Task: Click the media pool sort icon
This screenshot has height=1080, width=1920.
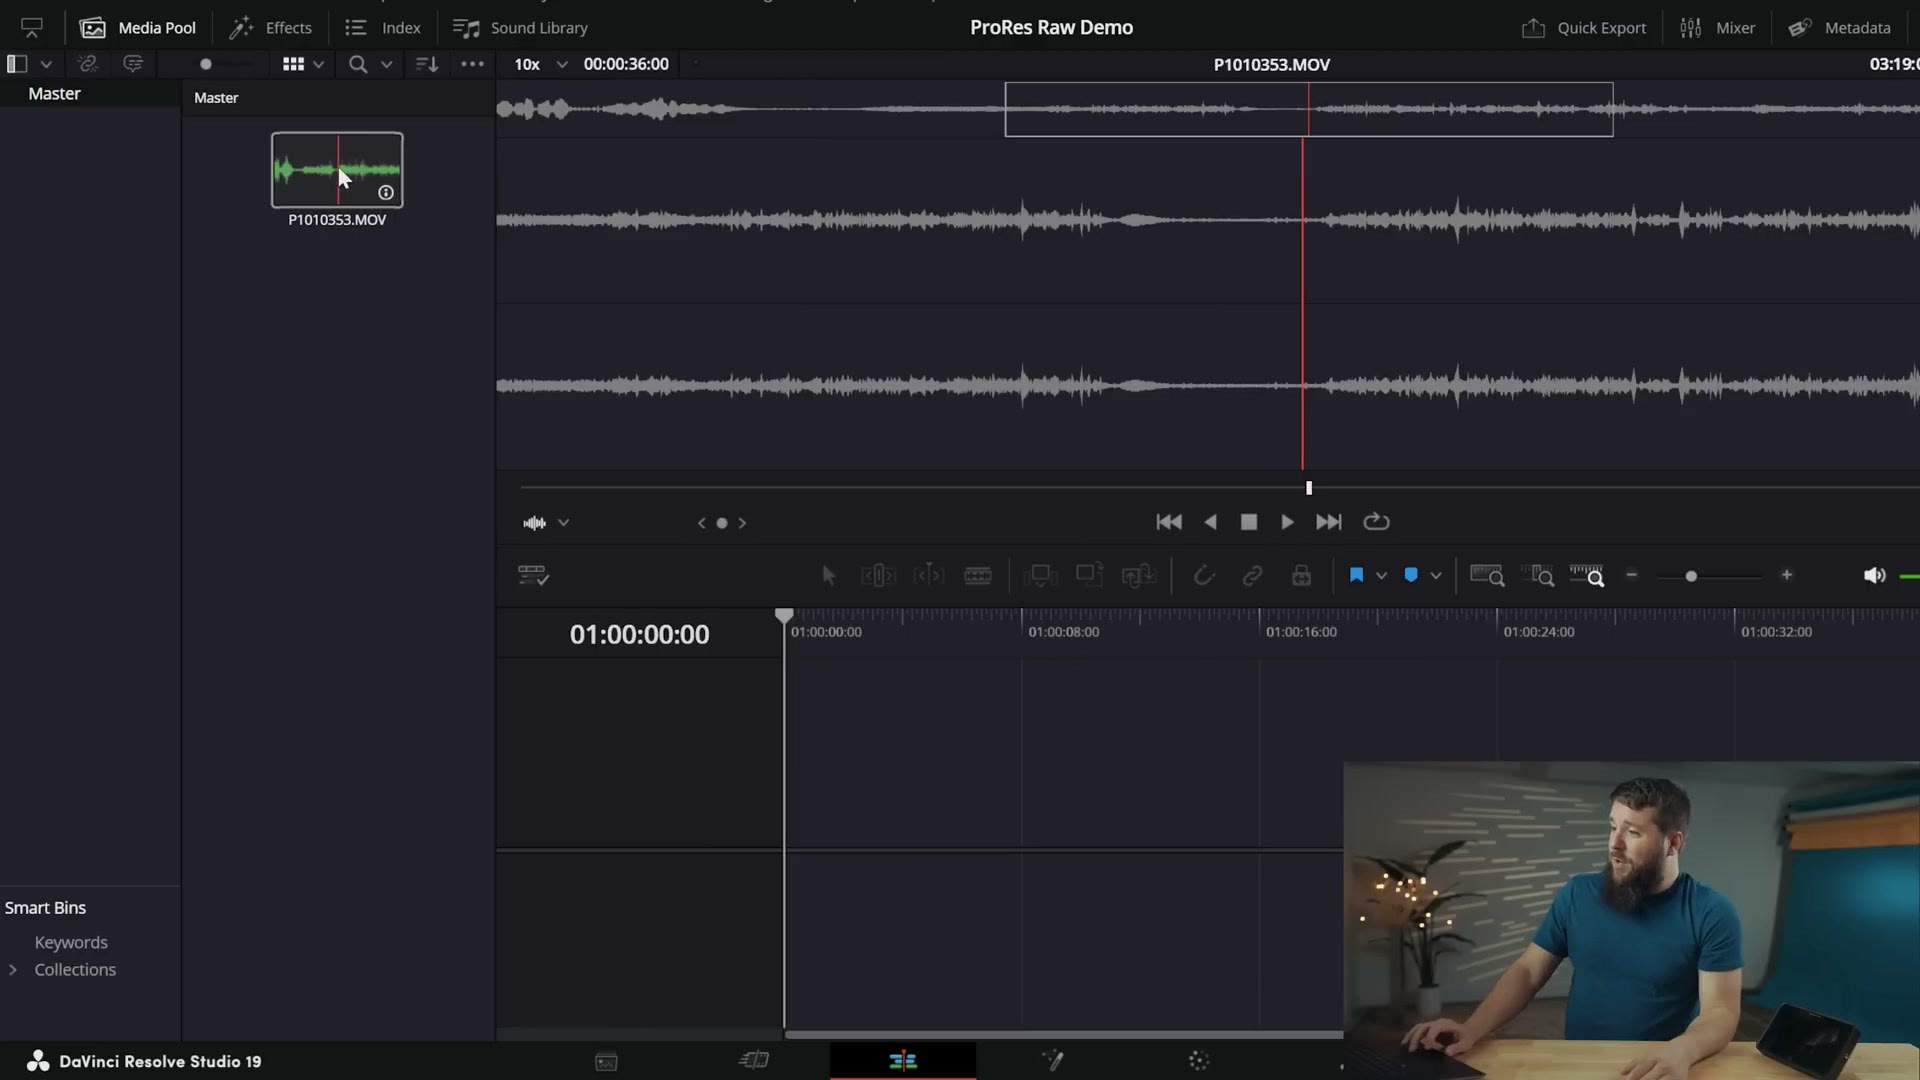Action: (x=427, y=64)
